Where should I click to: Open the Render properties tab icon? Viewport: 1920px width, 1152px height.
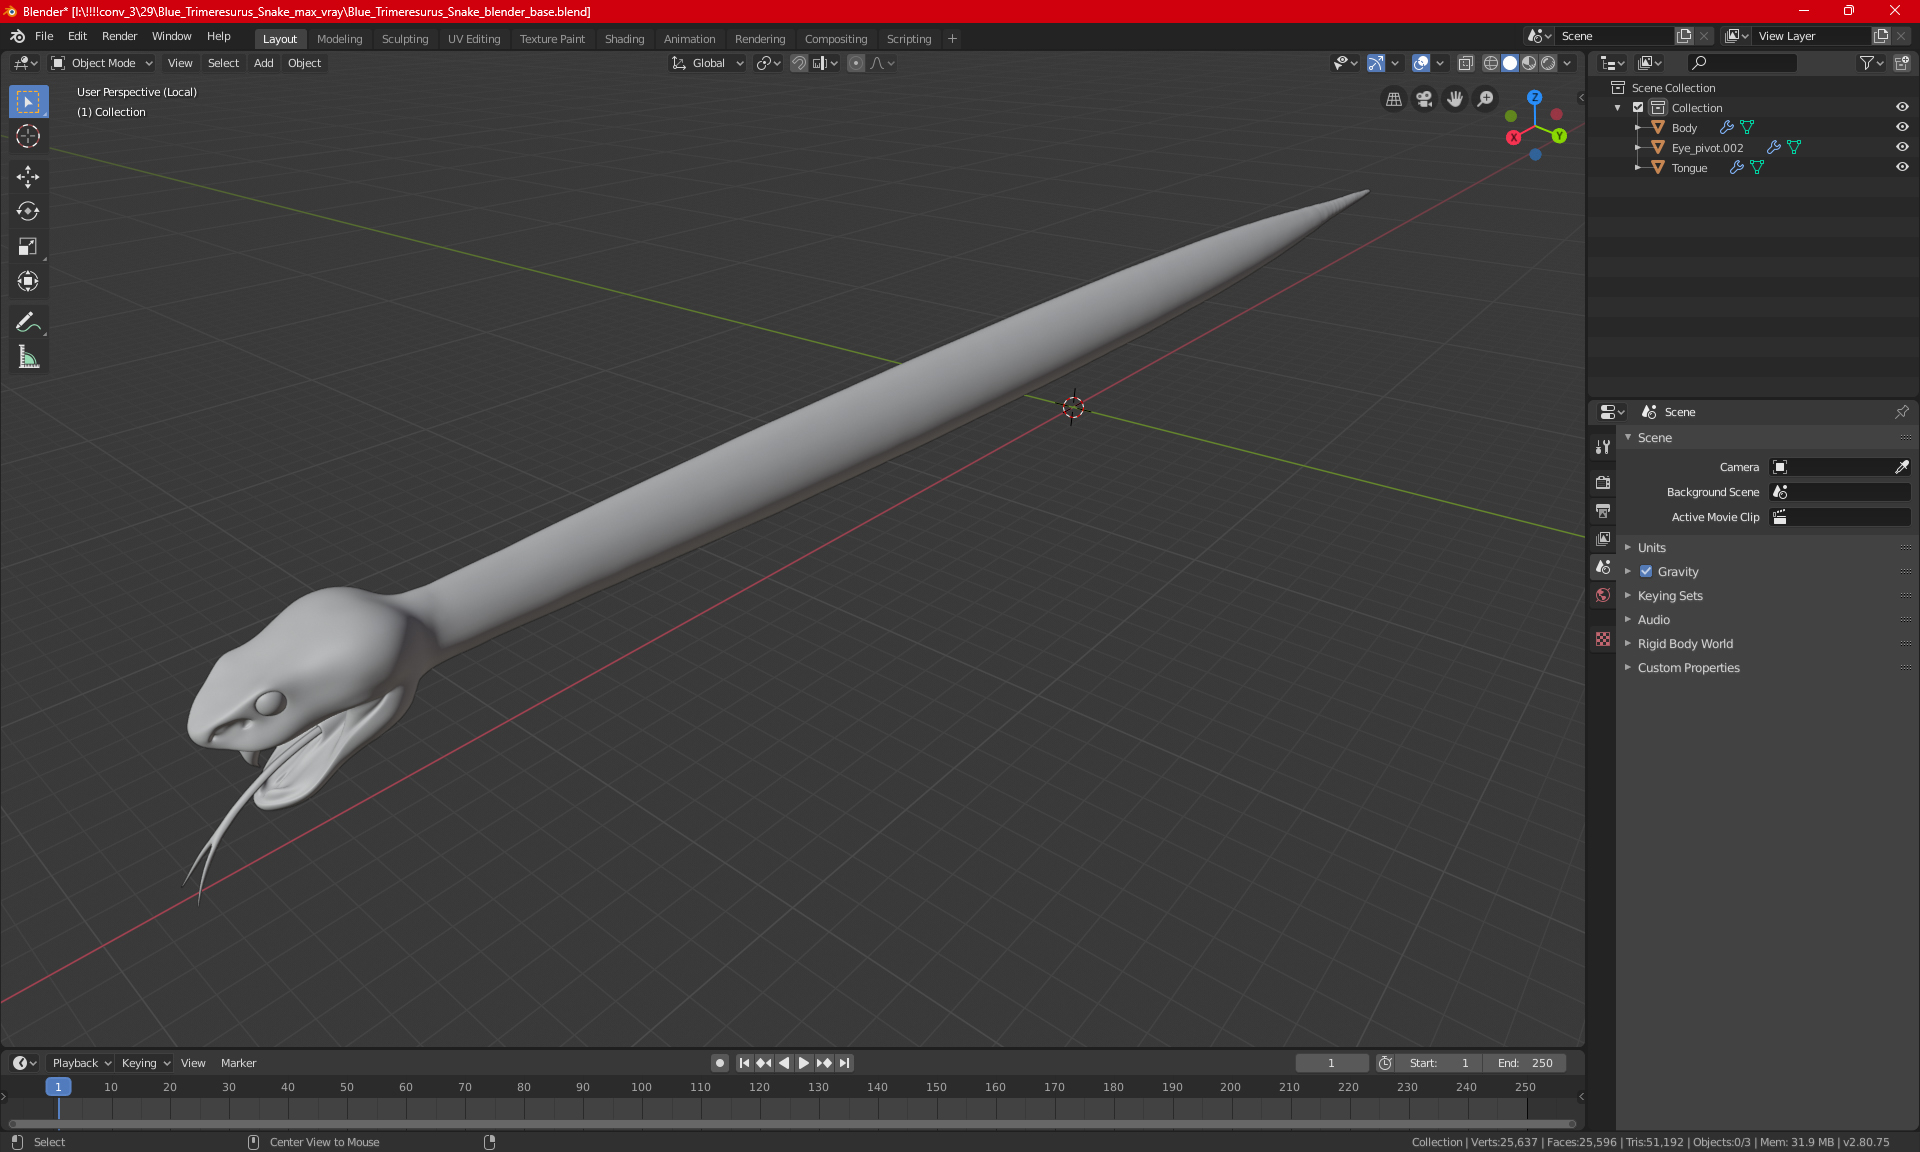(1603, 483)
